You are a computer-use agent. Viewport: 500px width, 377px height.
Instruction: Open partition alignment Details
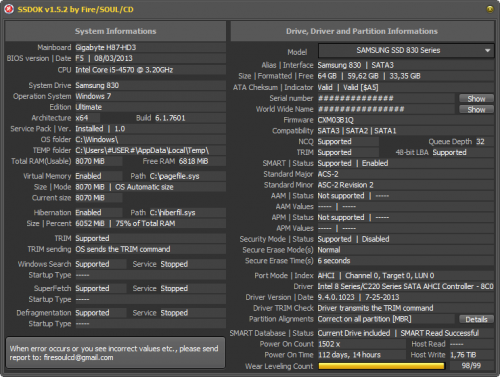(476, 319)
